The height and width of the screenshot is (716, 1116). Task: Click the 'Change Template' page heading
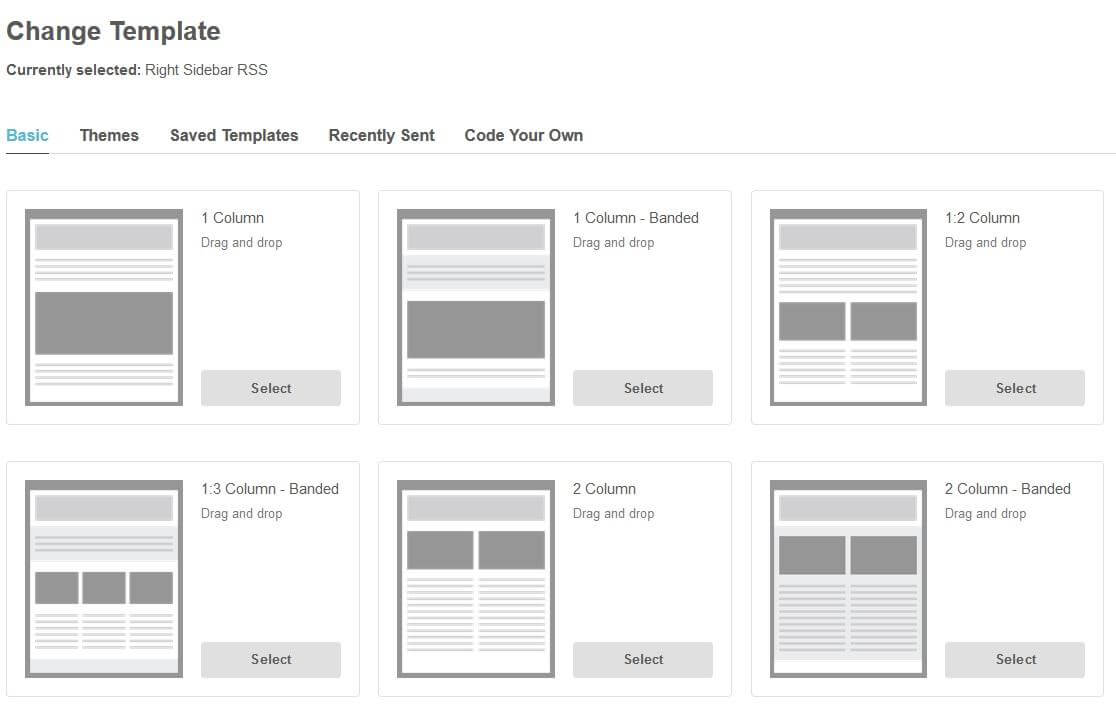tap(113, 31)
